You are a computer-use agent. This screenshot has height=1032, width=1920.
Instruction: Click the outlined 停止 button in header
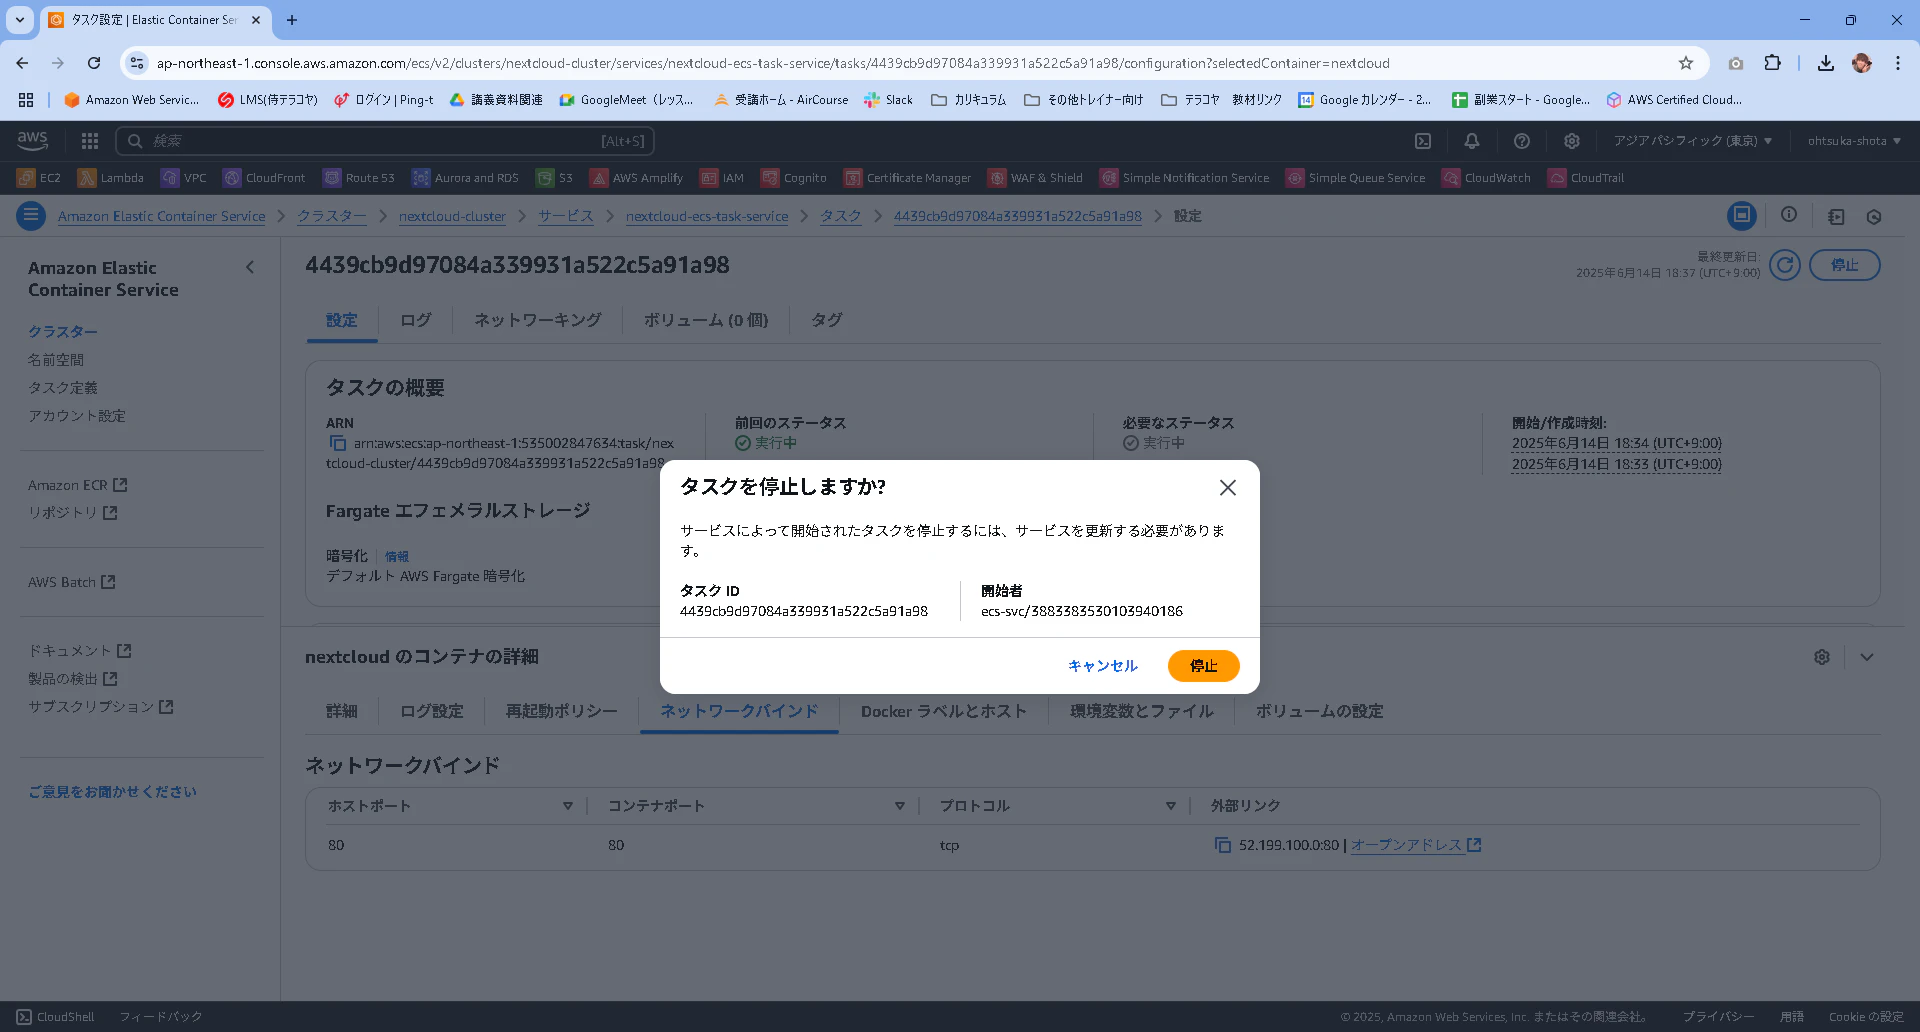1845,265
